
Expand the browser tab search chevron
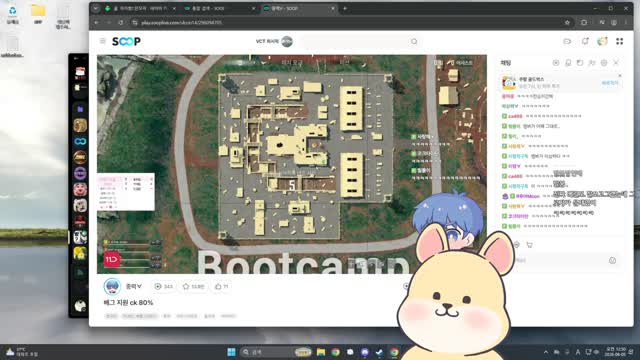[x=96, y=8]
